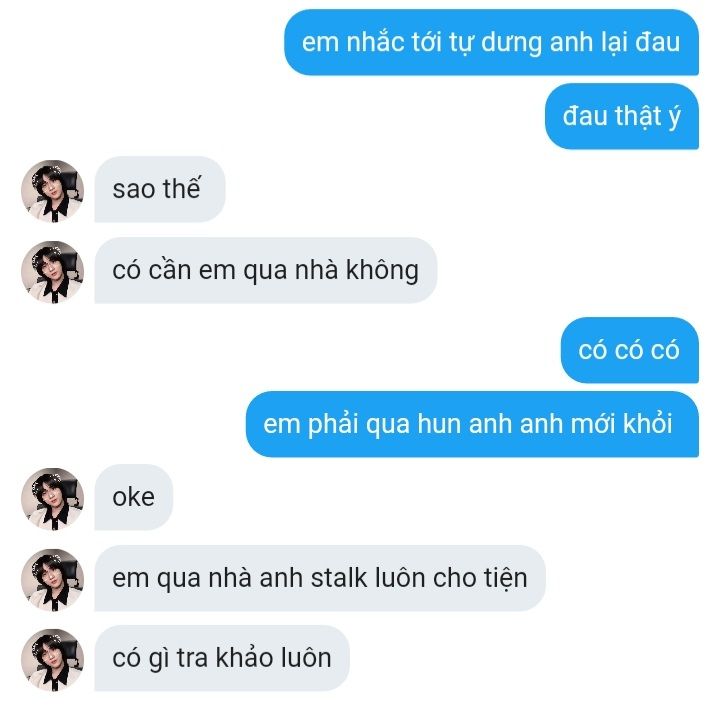Click the word 'stalk' in the gray message
720x713 pixels.
click(339, 578)
